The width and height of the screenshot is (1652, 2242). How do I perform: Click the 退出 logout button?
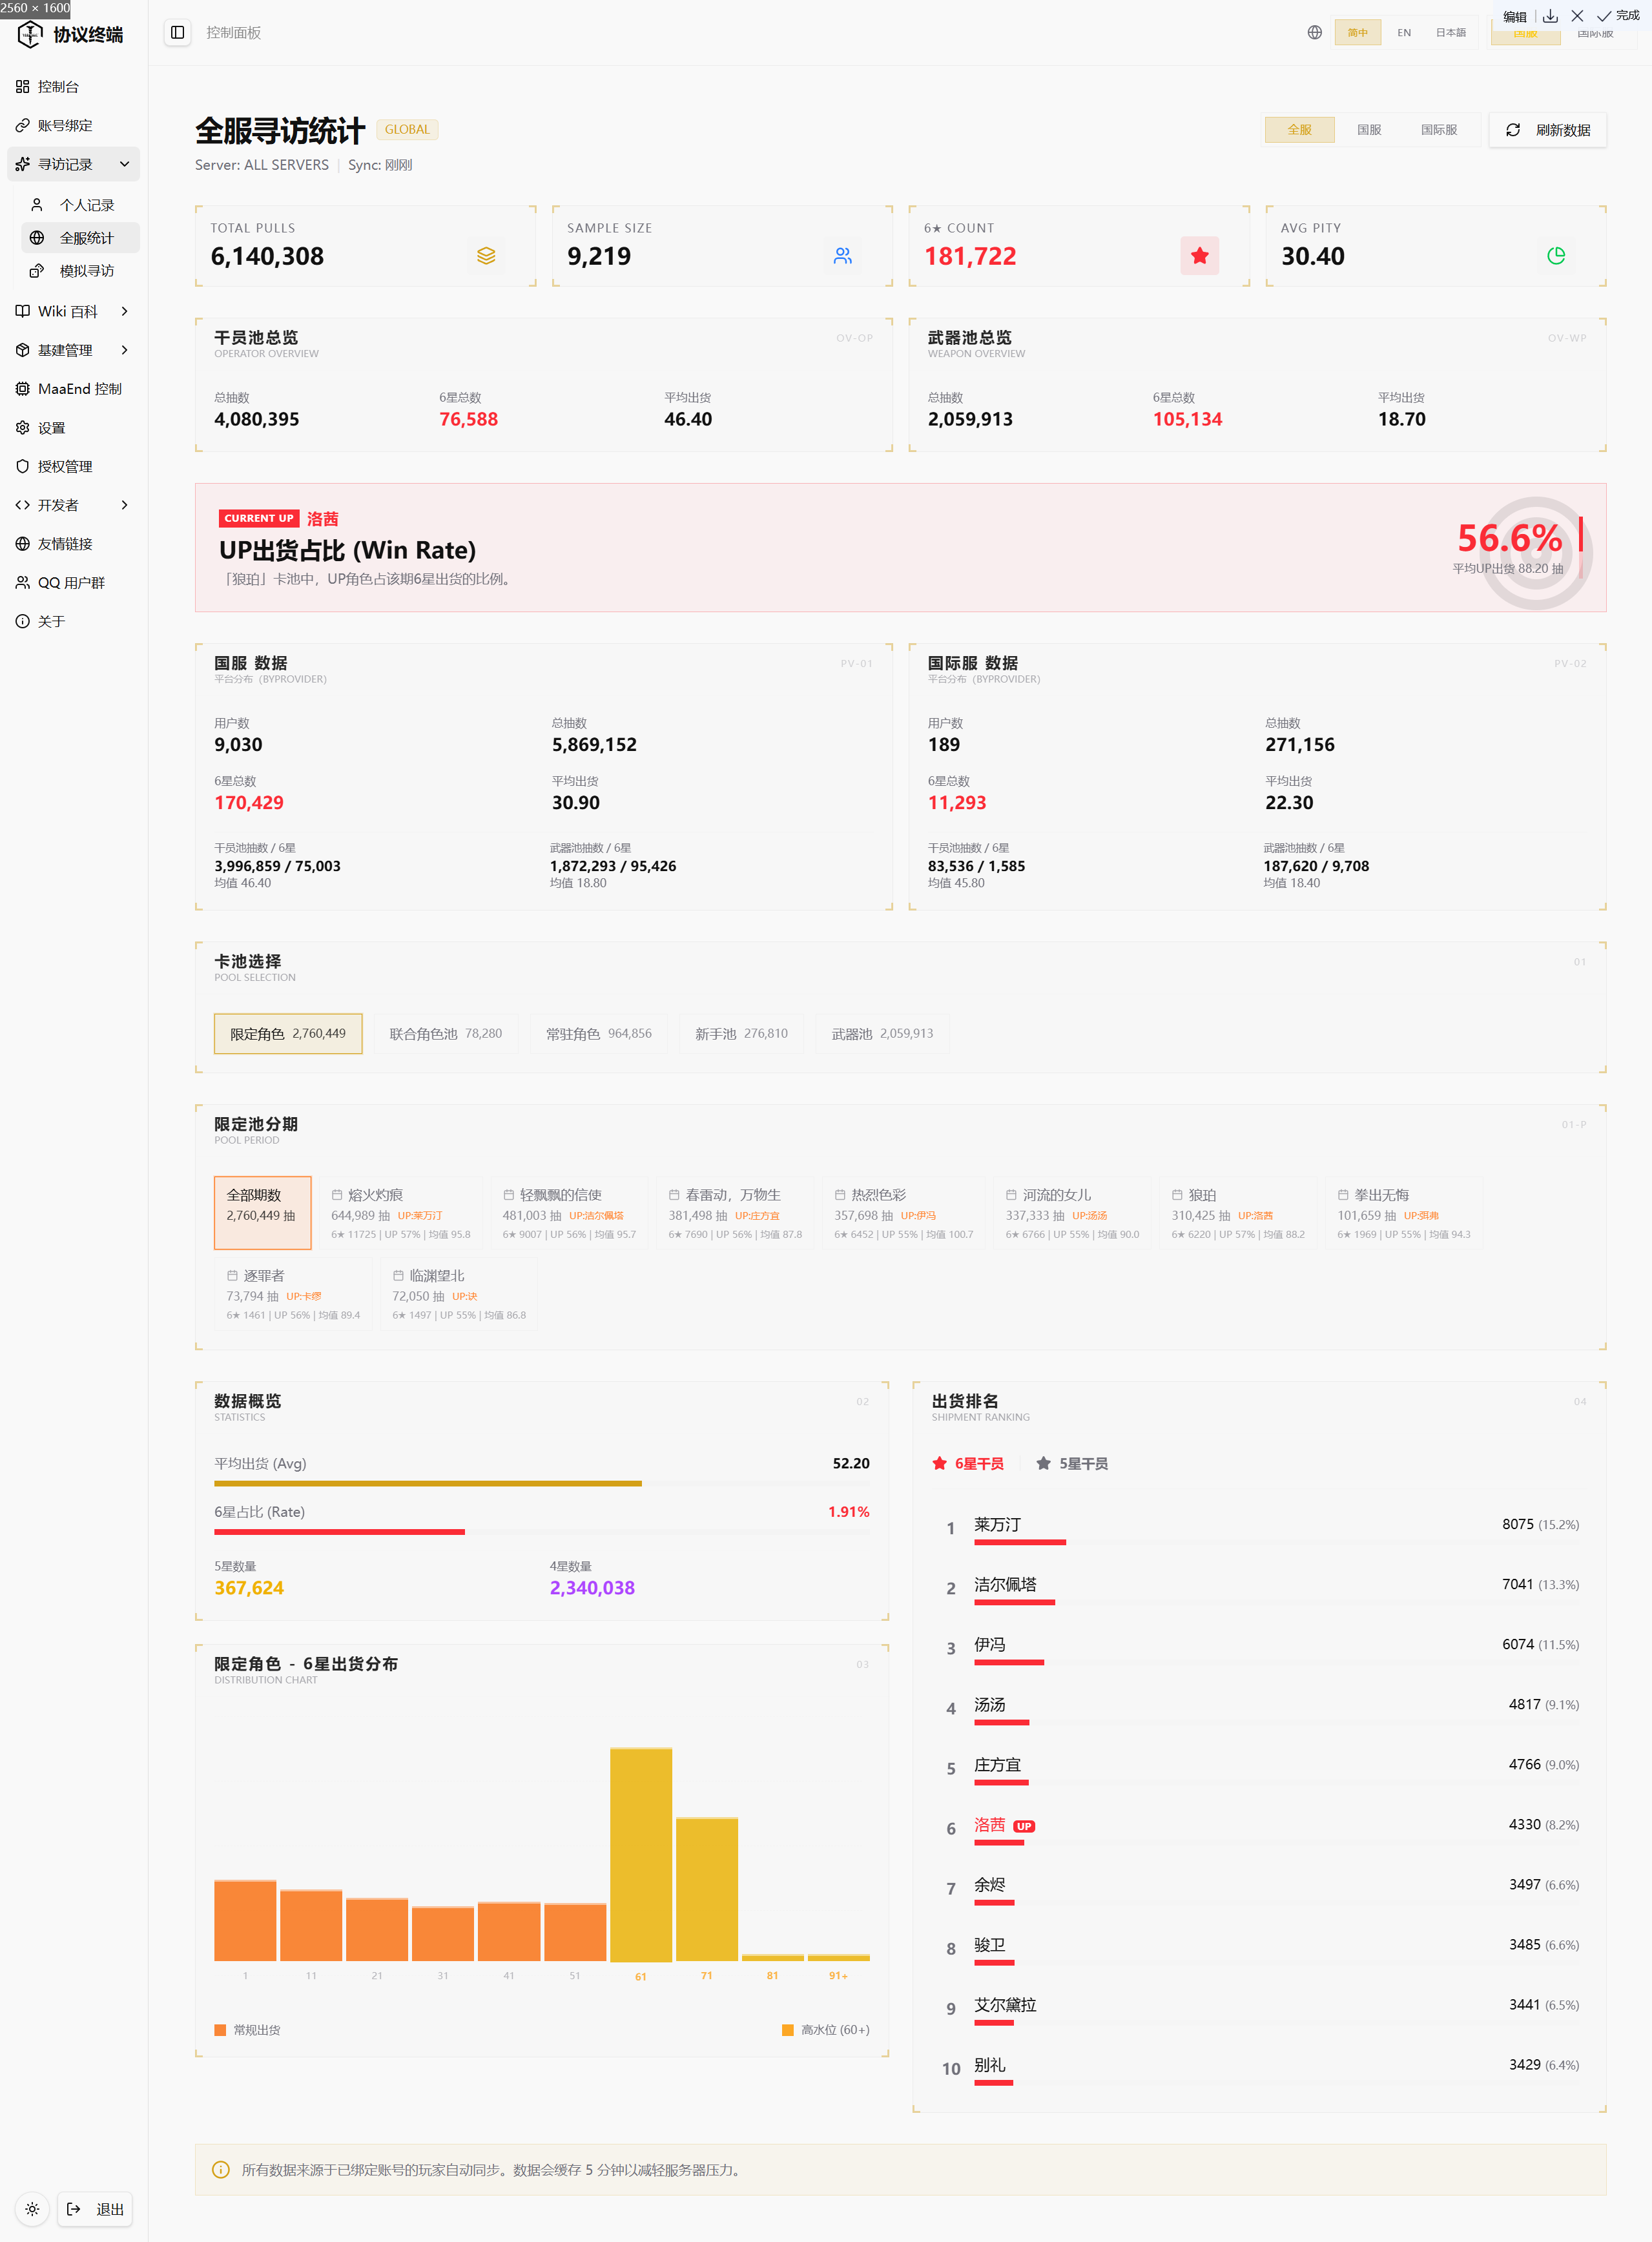[96, 2209]
